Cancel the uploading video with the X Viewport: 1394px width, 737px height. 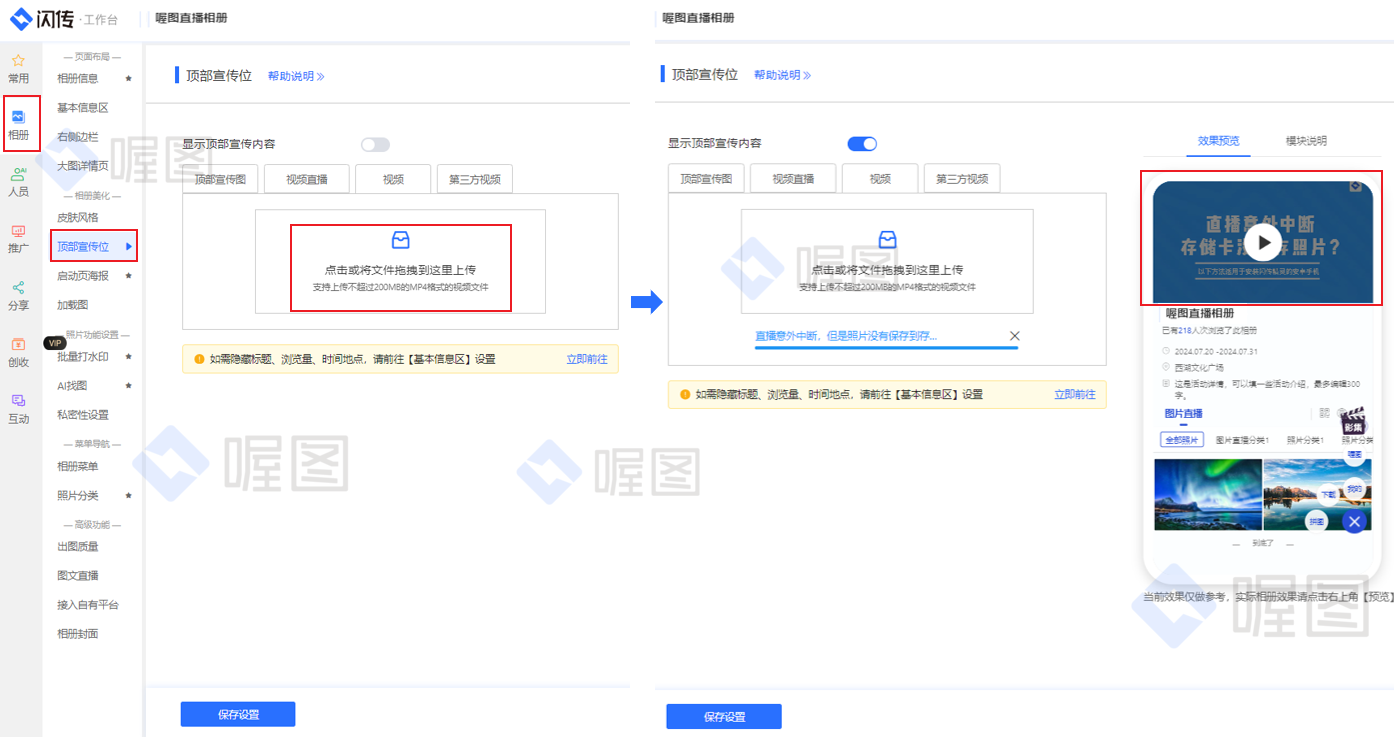[1014, 336]
